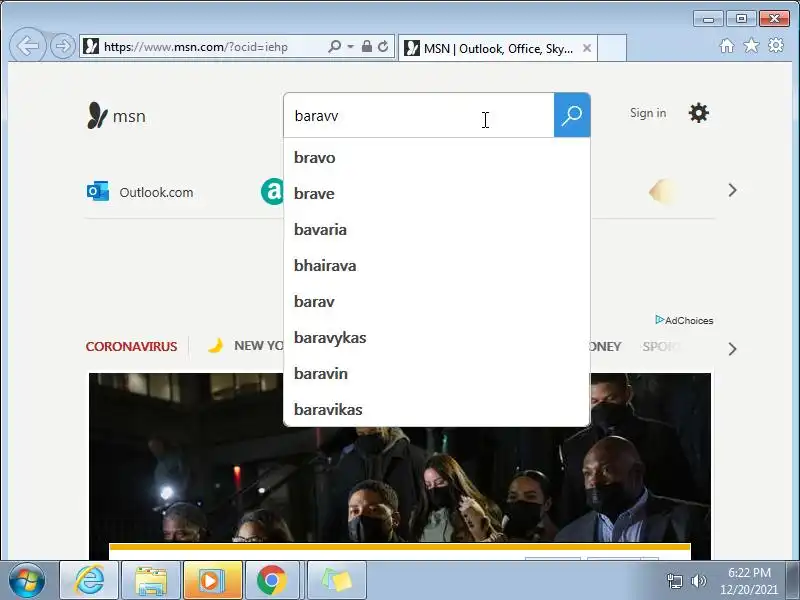Choose the 'bravo' suggestion
The height and width of the screenshot is (600, 800).
click(437, 158)
